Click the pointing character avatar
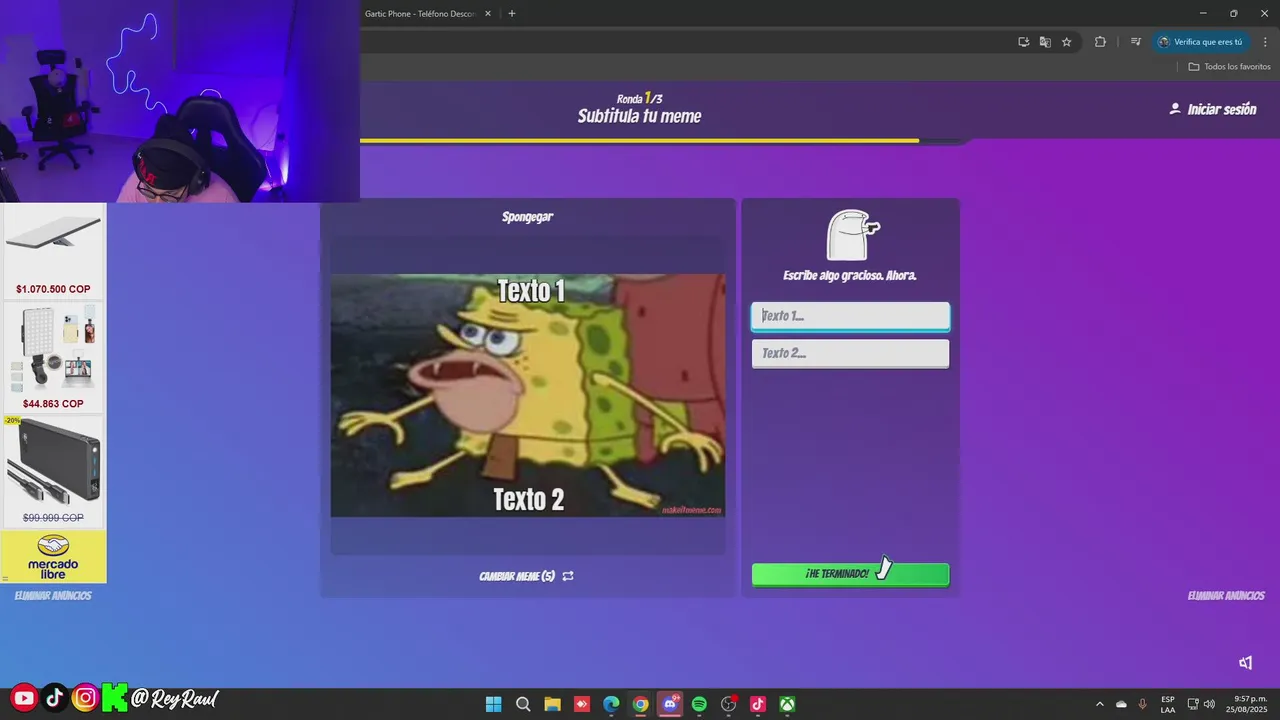The image size is (1280, 720). click(x=853, y=235)
